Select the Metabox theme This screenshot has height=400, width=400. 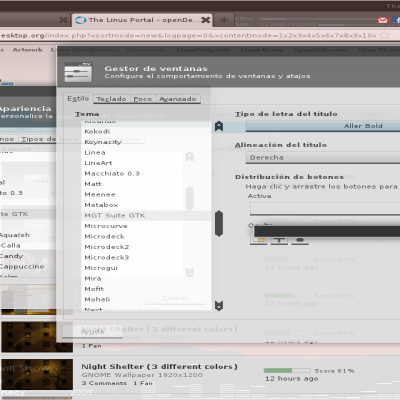[147, 205]
